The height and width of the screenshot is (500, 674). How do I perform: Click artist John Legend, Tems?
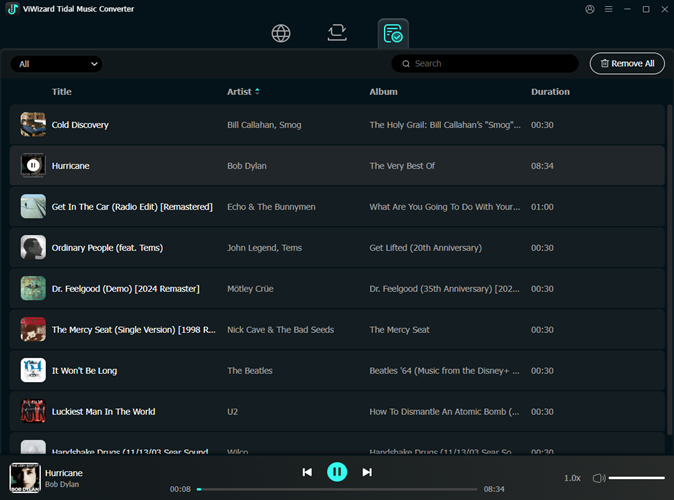coord(264,248)
